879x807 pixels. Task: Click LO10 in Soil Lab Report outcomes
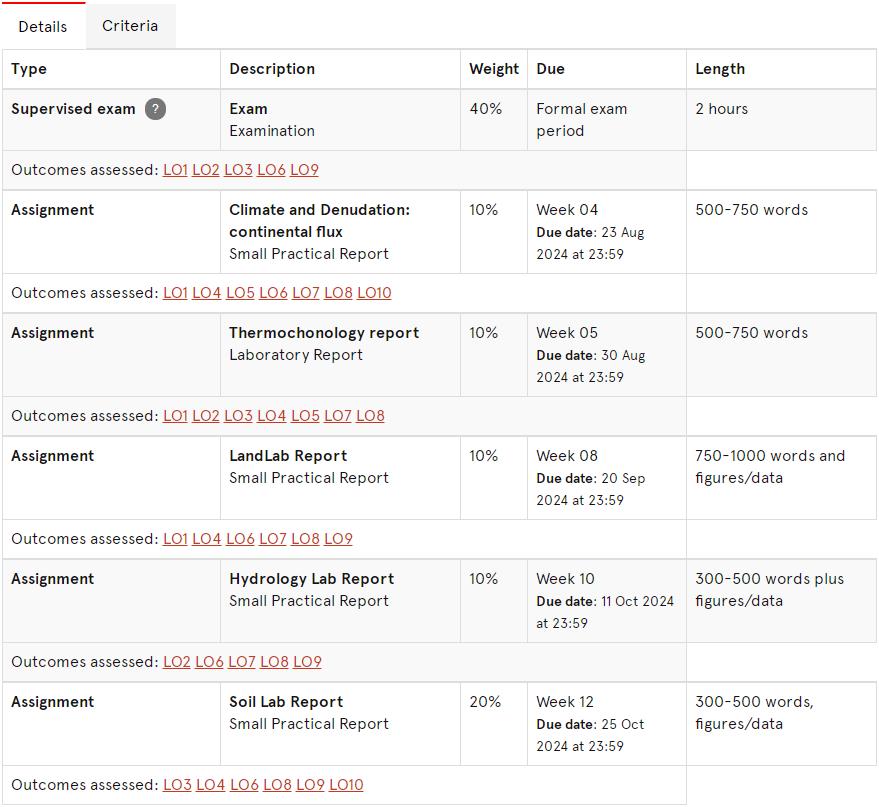[x=346, y=785]
